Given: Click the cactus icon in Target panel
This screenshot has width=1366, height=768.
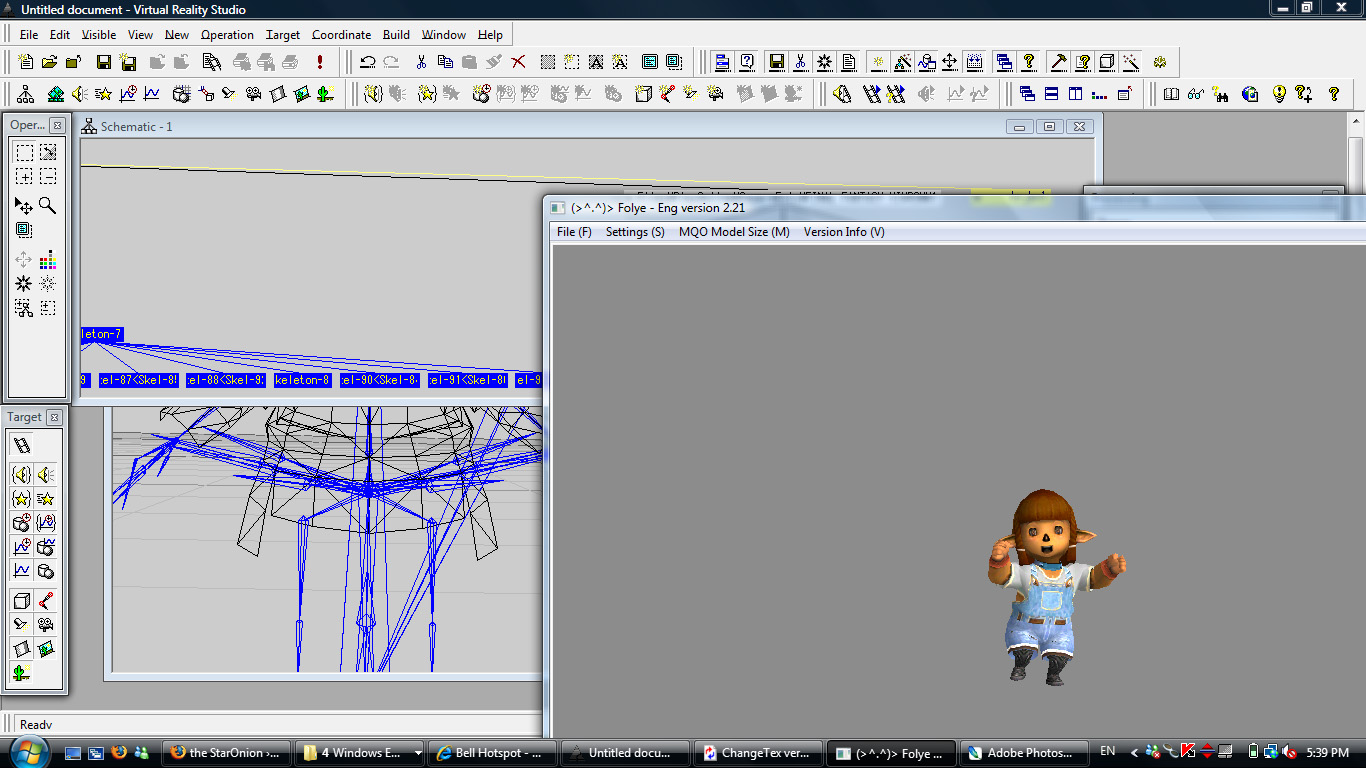Looking at the screenshot, I should tap(22, 672).
